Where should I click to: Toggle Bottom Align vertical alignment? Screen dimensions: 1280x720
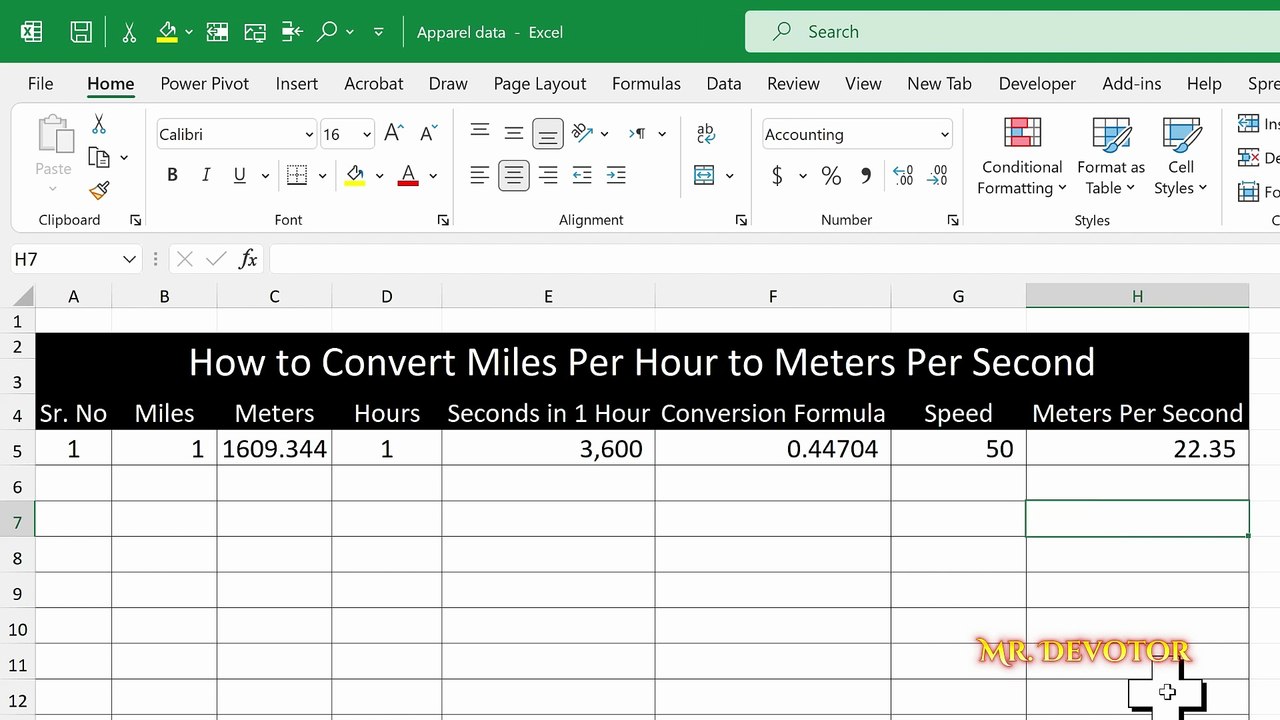coord(547,134)
